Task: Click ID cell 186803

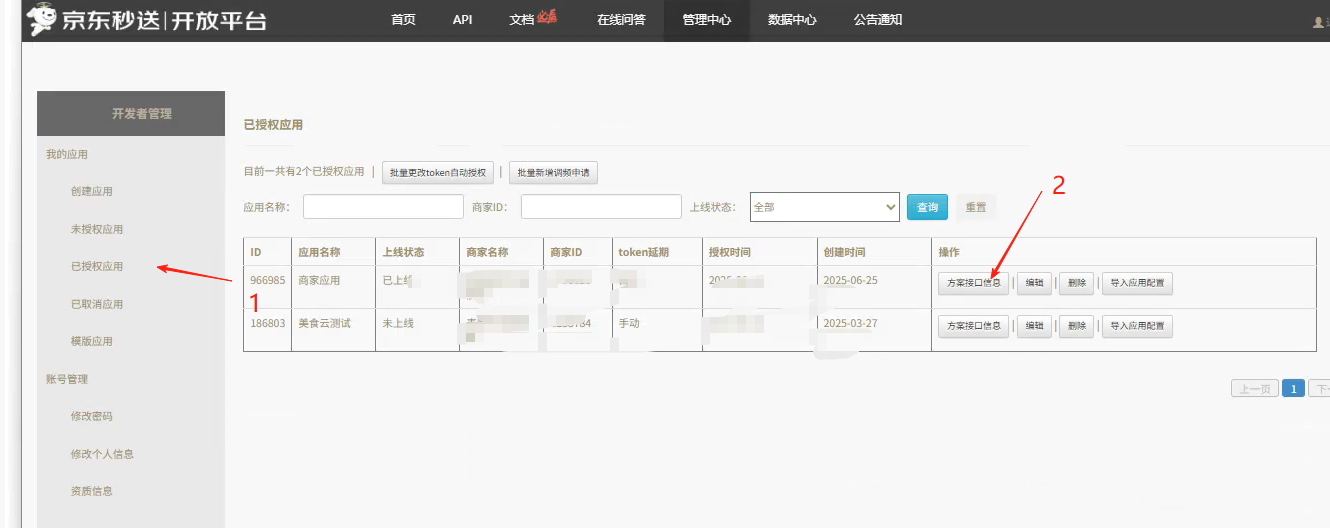Action: click(x=267, y=323)
